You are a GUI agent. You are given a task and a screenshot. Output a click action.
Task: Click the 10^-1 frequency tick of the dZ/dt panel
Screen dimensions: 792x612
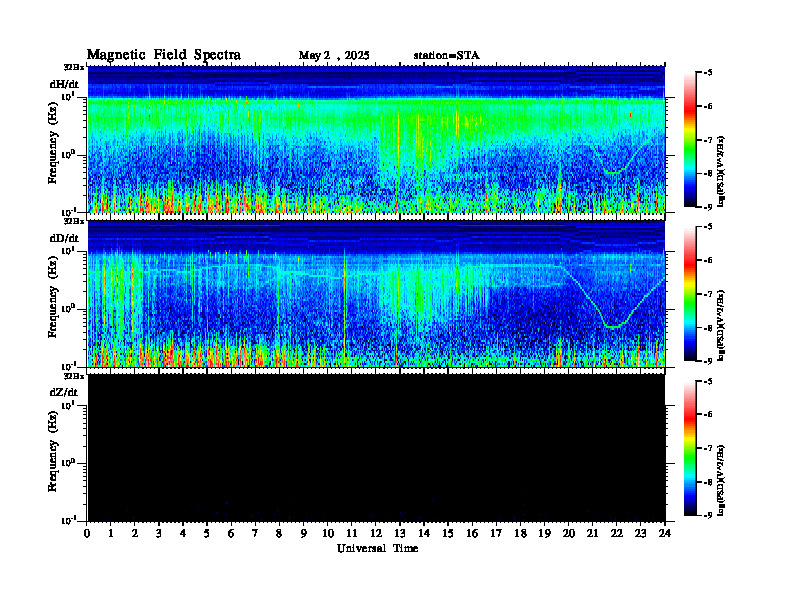coord(68,520)
